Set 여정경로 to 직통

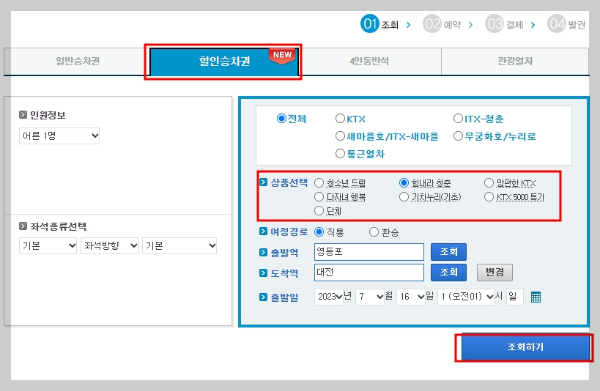[x=319, y=232]
